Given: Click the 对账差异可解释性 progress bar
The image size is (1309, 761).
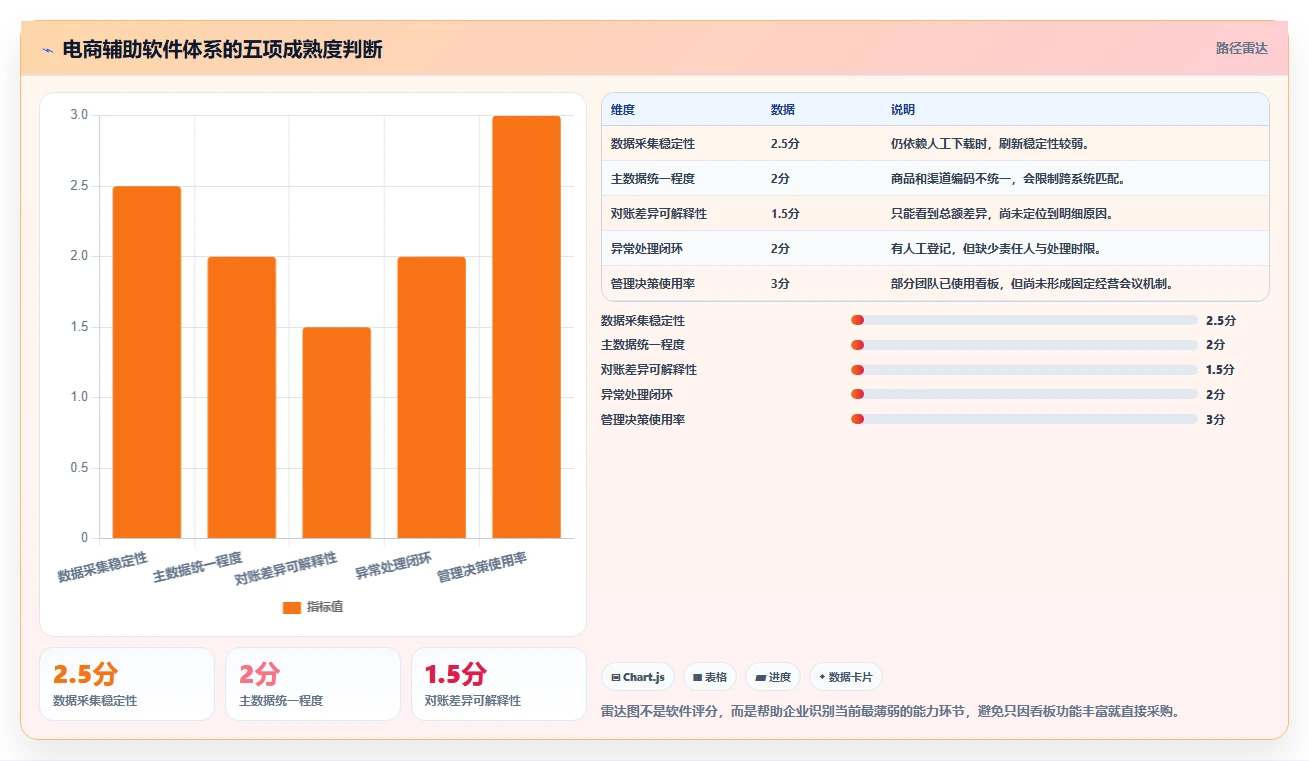Looking at the screenshot, I should [x=1024, y=370].
